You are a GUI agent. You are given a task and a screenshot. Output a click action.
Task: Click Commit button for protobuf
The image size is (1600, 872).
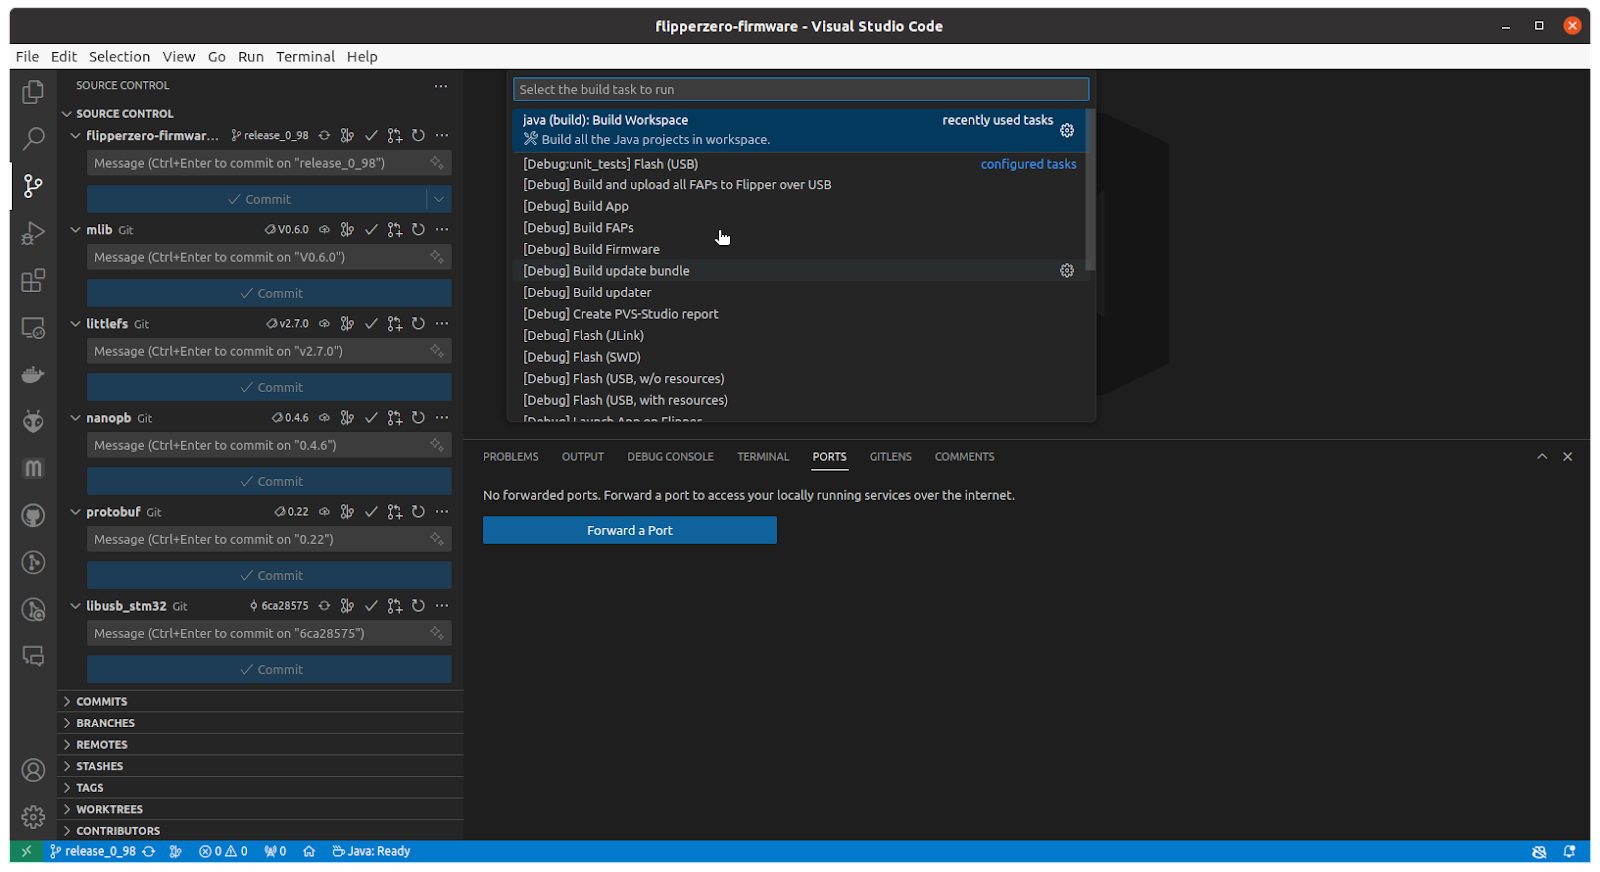[269, 575]
